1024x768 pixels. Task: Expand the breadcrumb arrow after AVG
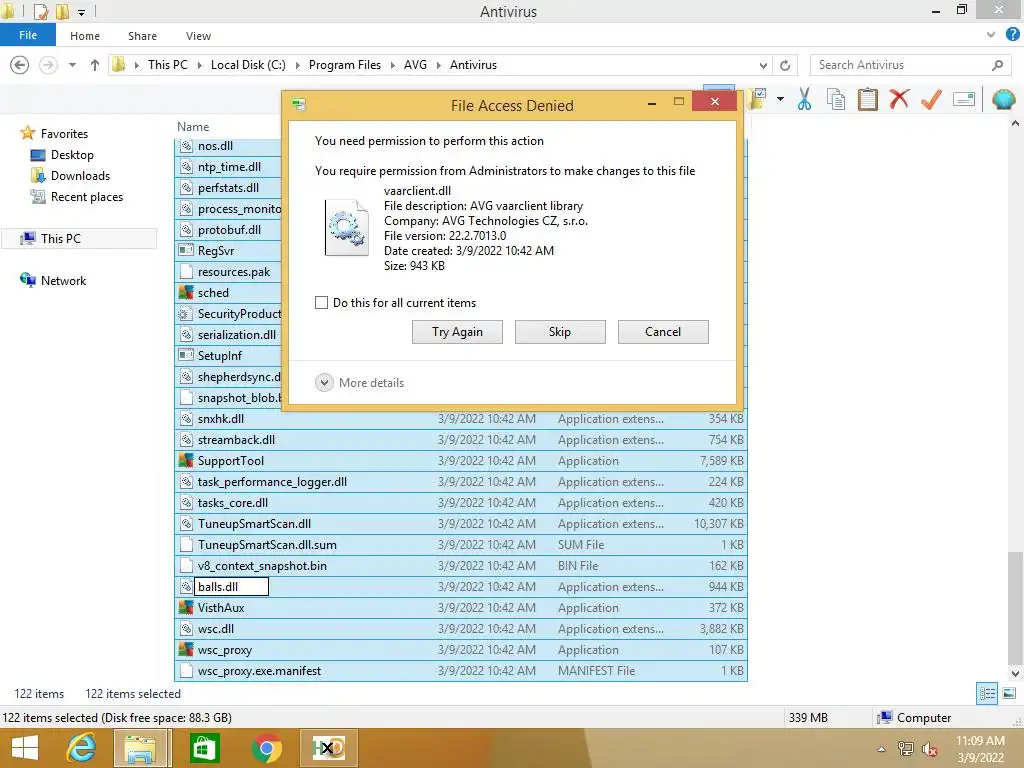coord(438,65)
